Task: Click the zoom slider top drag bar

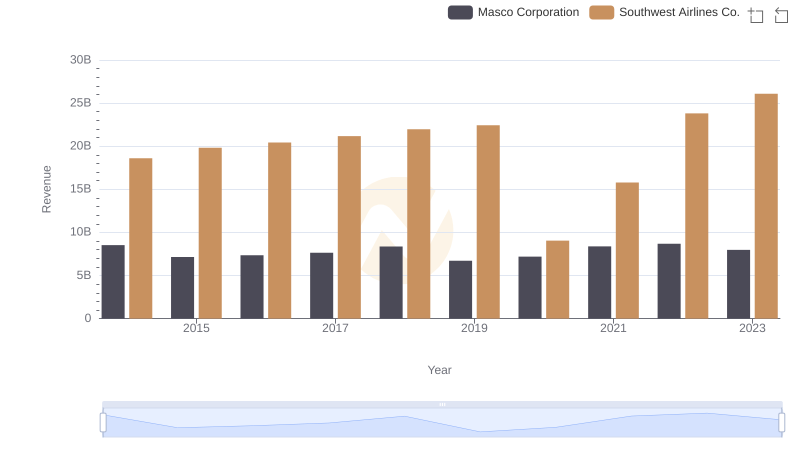Action: point(442,404)
